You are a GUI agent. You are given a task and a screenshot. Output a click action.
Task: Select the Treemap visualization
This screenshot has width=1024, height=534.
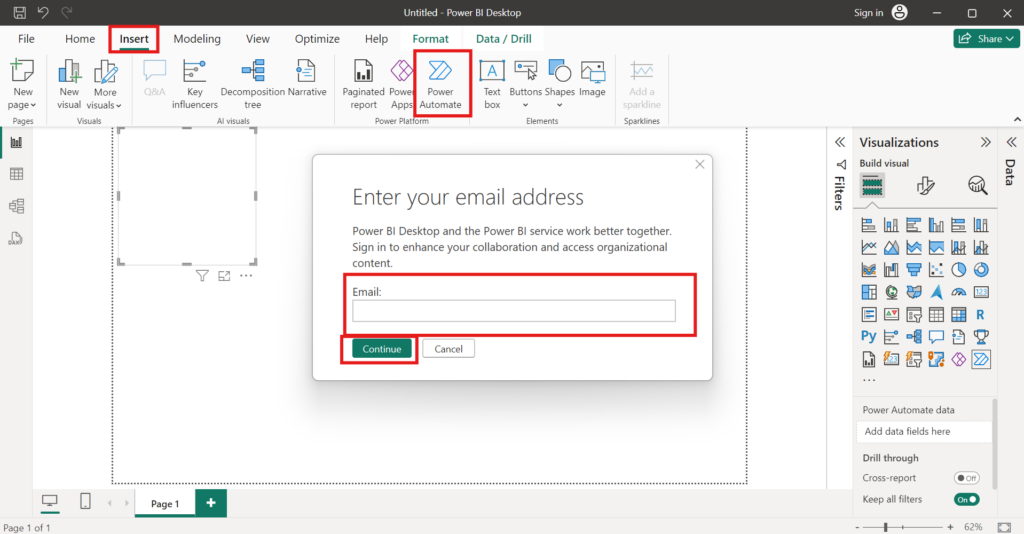[x=869, y=292]
